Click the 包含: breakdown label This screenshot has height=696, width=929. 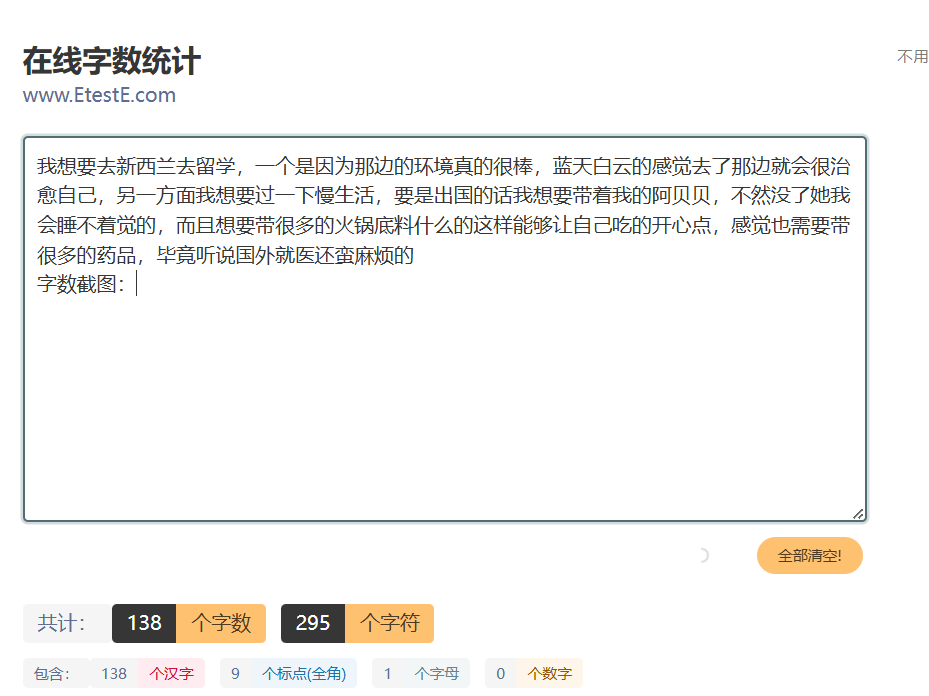(x=52, y=673)
